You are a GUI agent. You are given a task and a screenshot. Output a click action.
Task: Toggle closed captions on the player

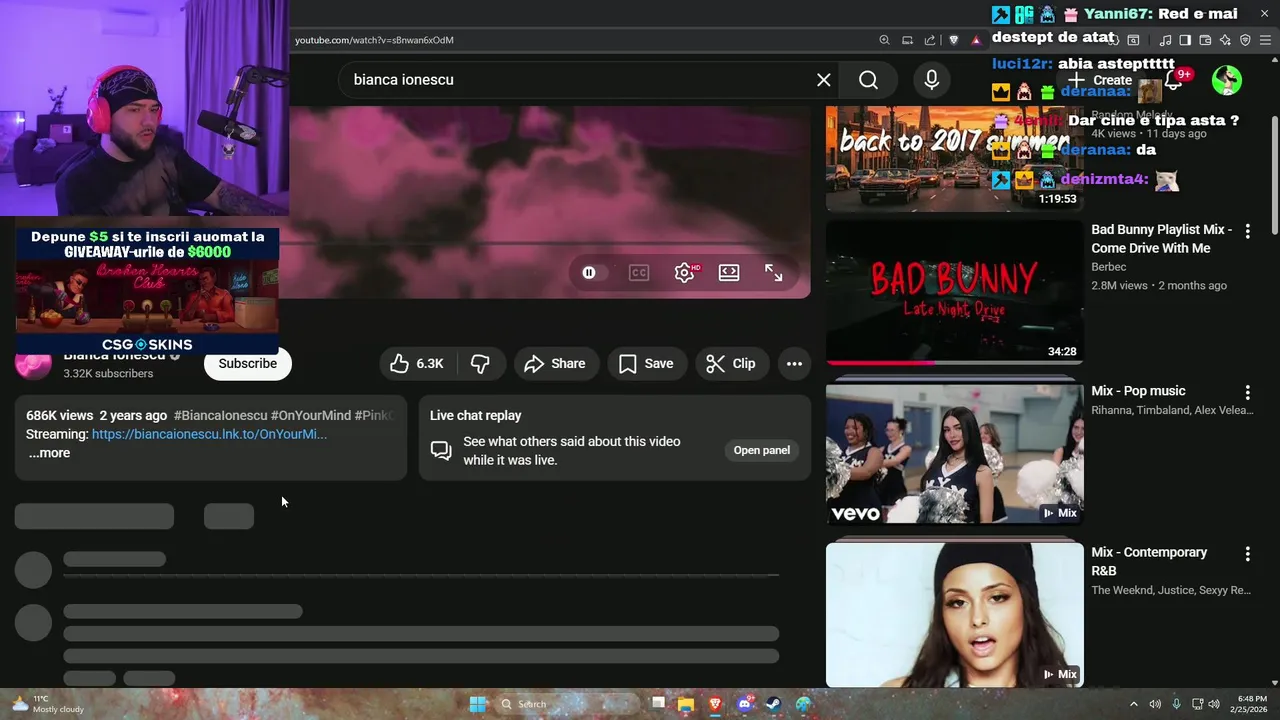click(639, 273)
